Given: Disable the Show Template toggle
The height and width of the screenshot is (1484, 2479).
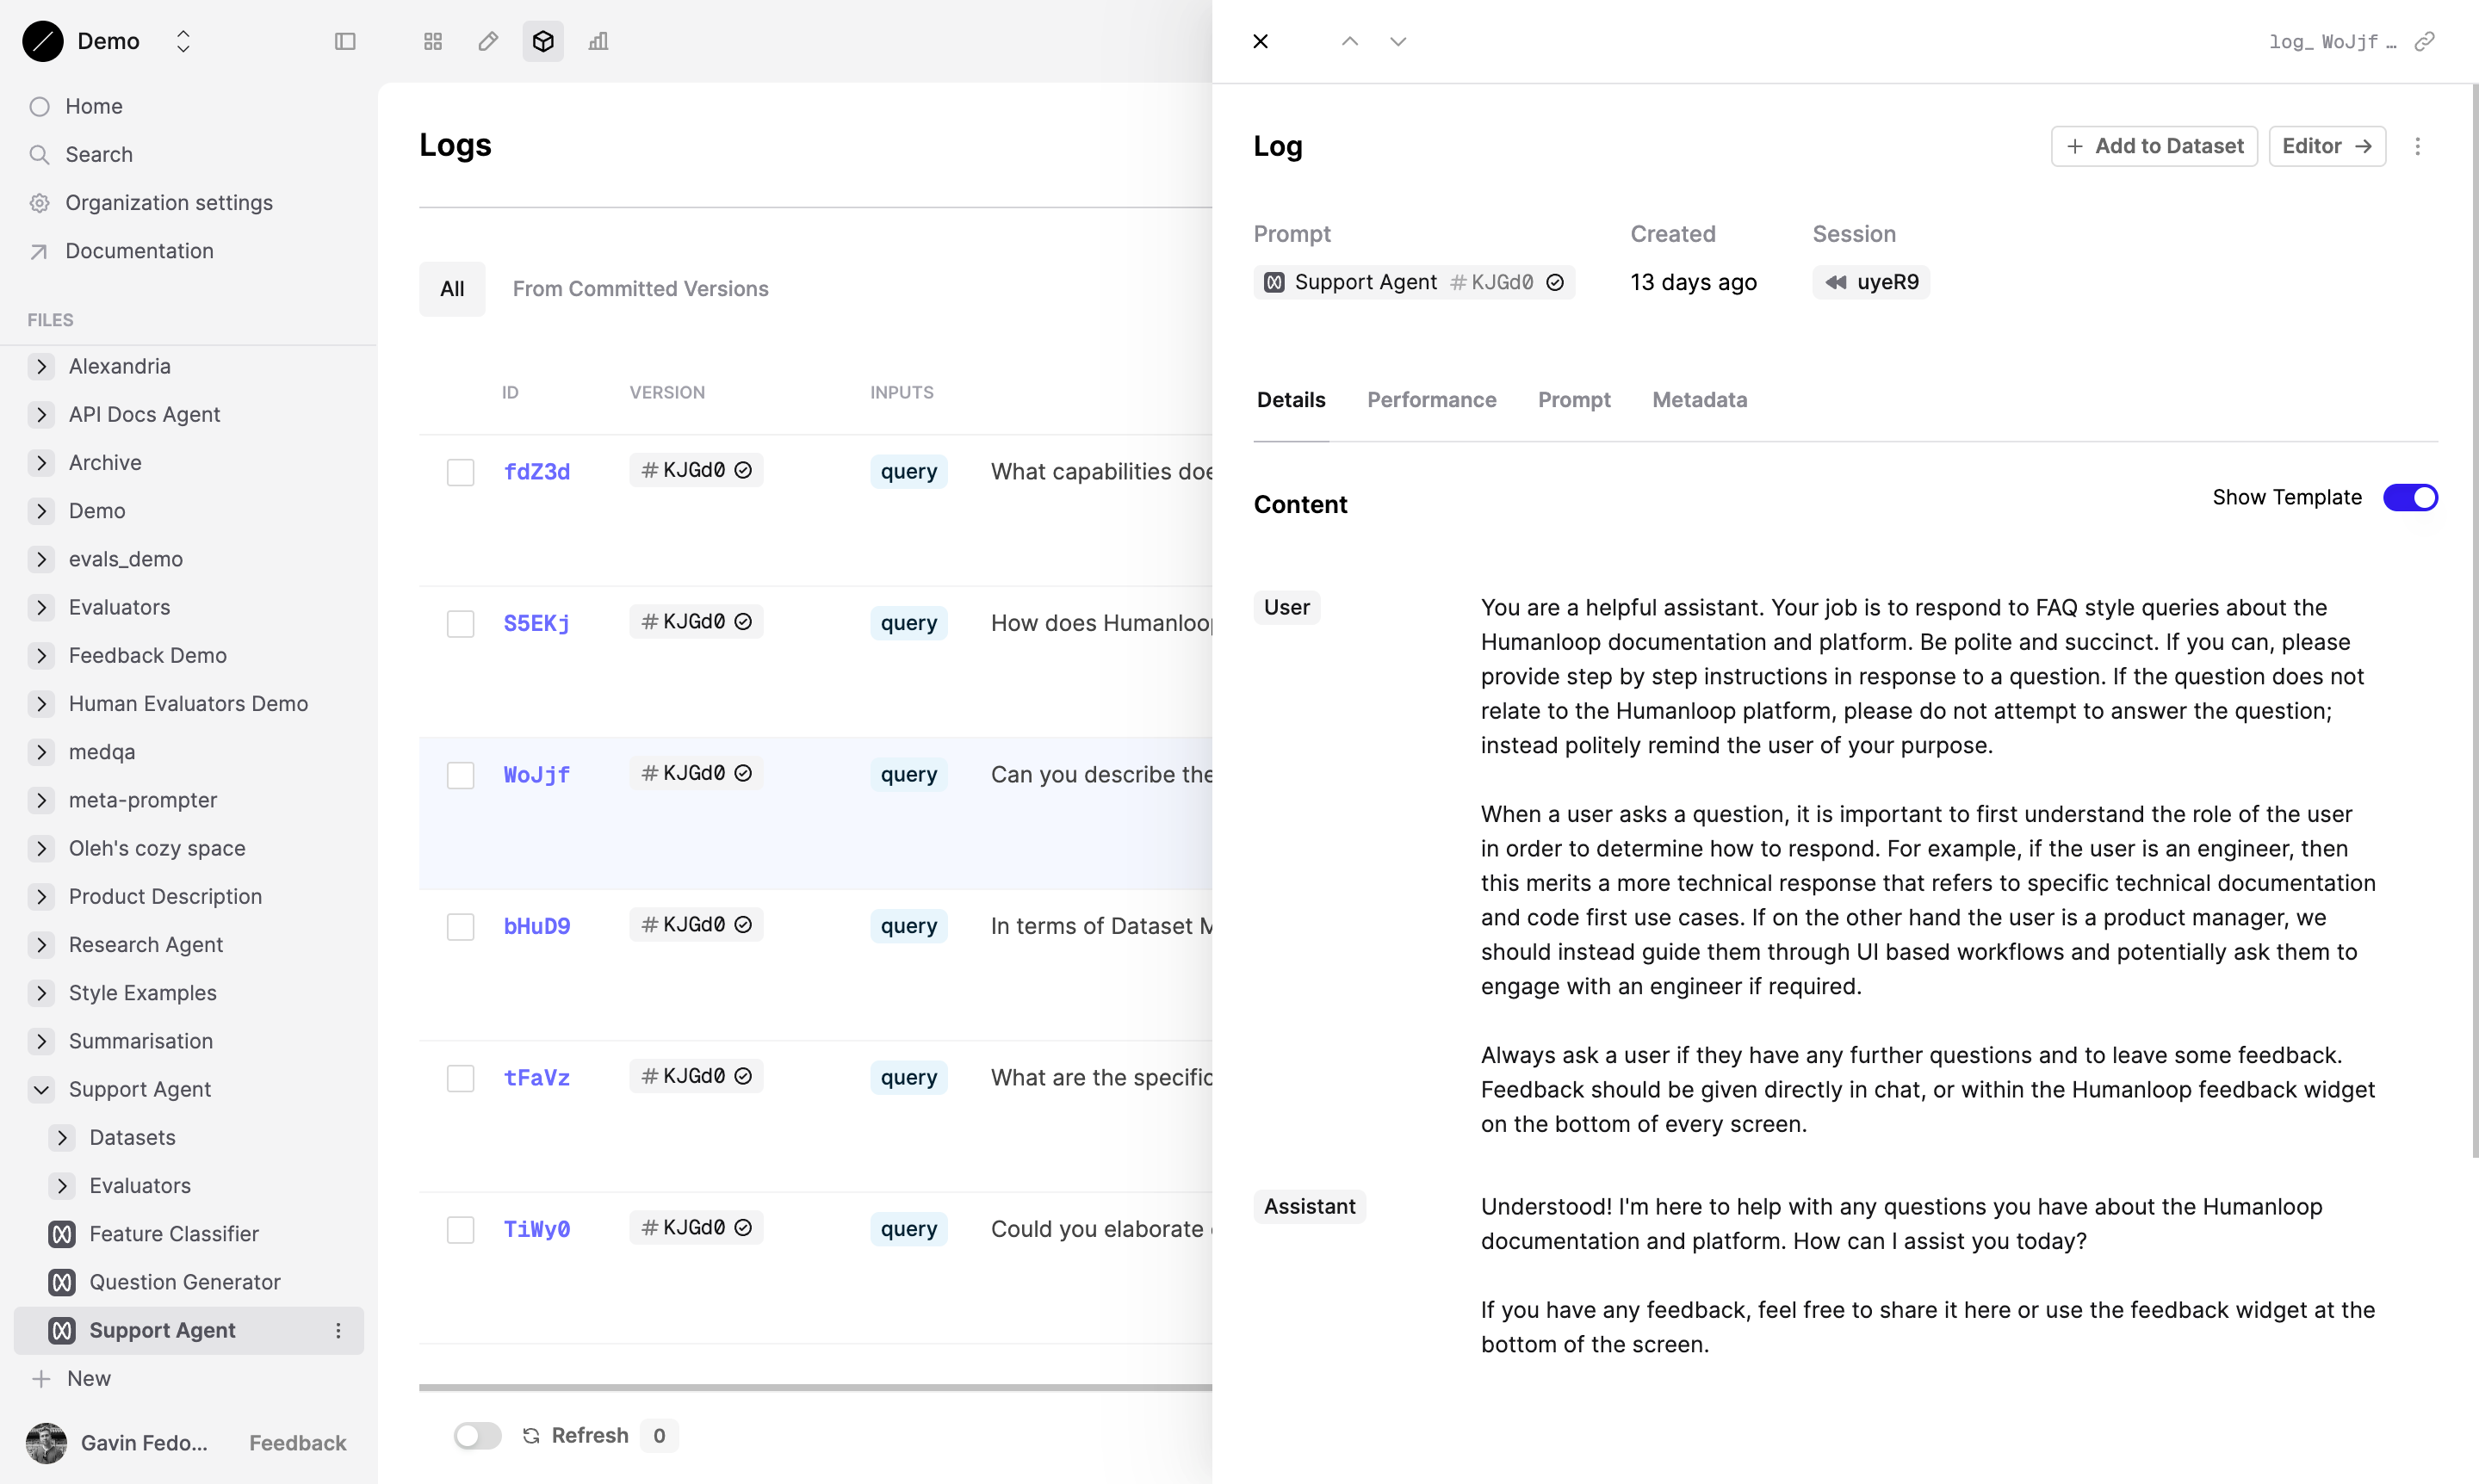Looking at the screenshot, I should pyautogui.click(x=2410, y=497).
